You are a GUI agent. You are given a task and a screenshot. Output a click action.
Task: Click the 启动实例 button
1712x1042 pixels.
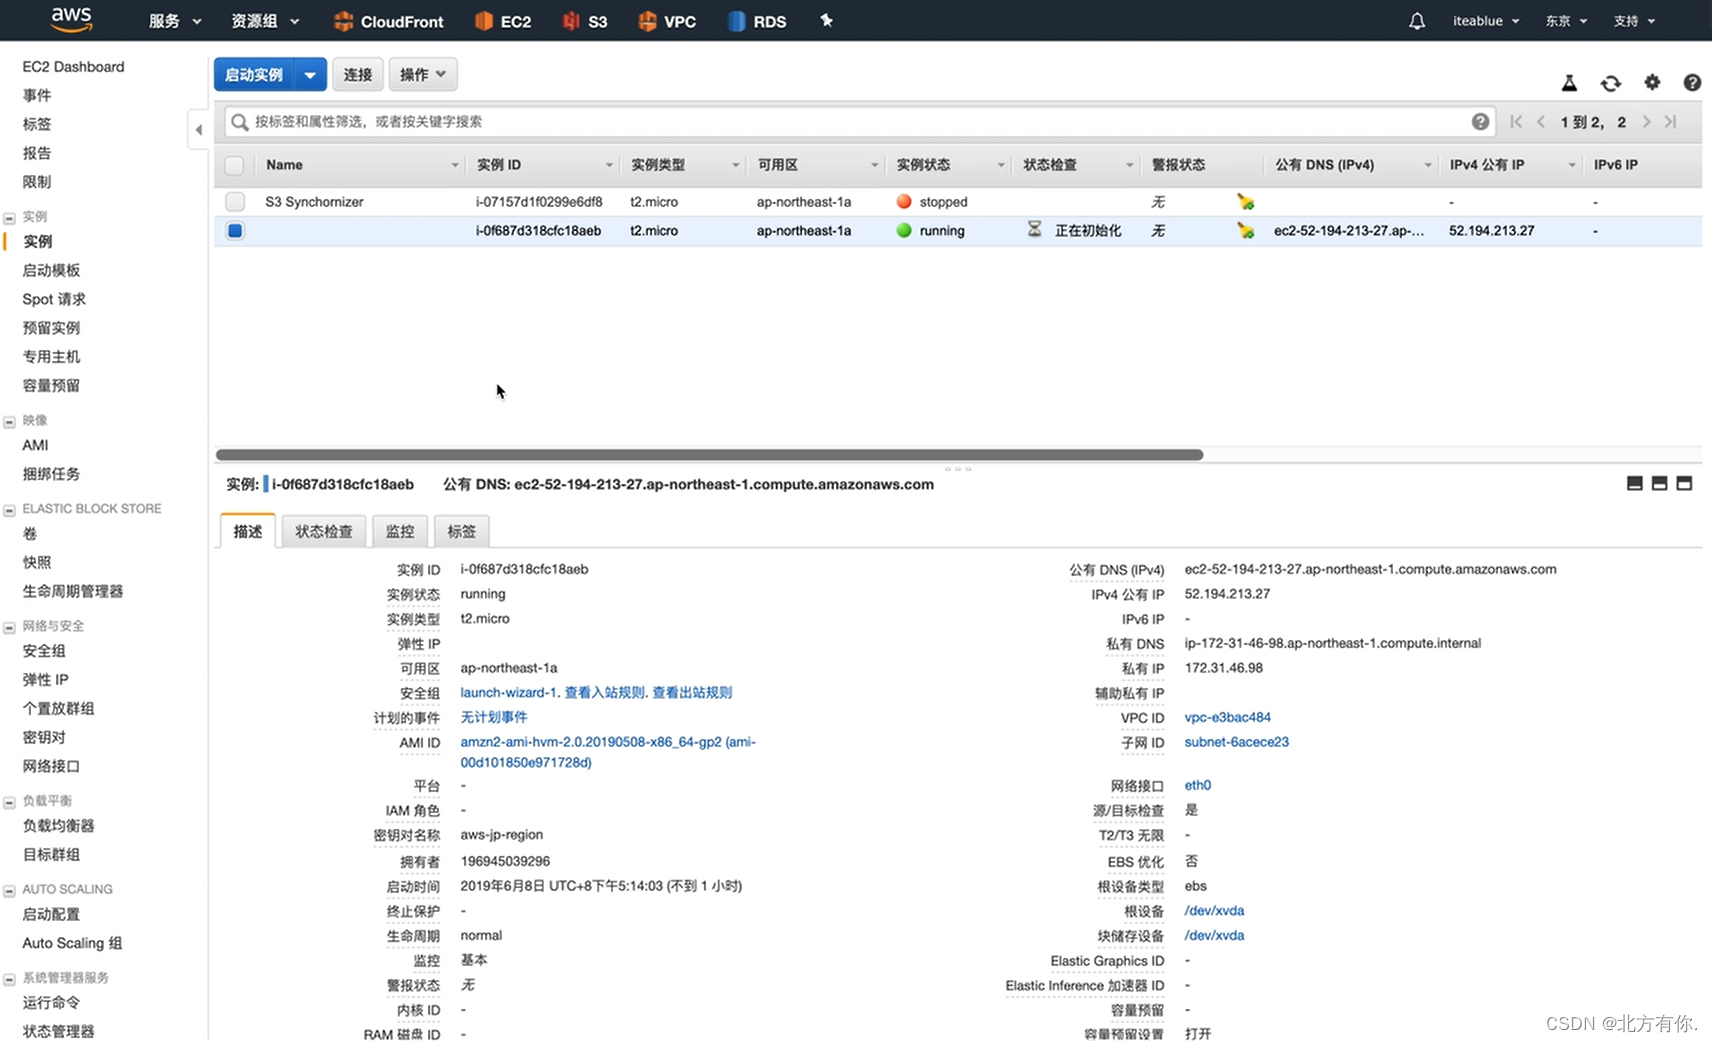tap(254, 74)
